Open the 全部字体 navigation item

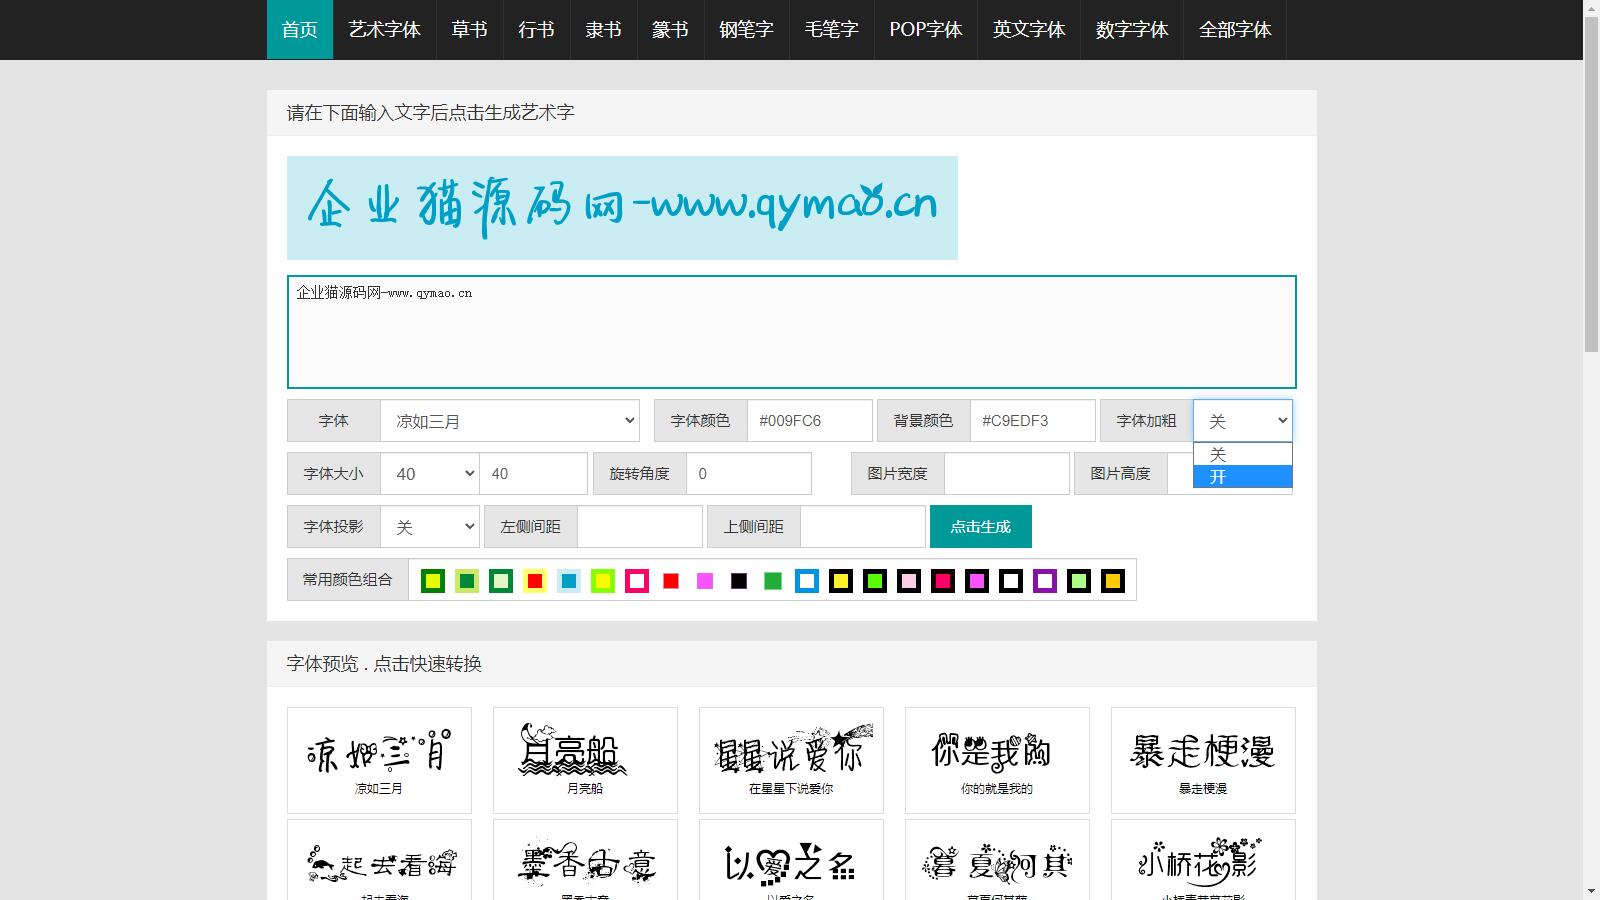(x=1235, y=30)
